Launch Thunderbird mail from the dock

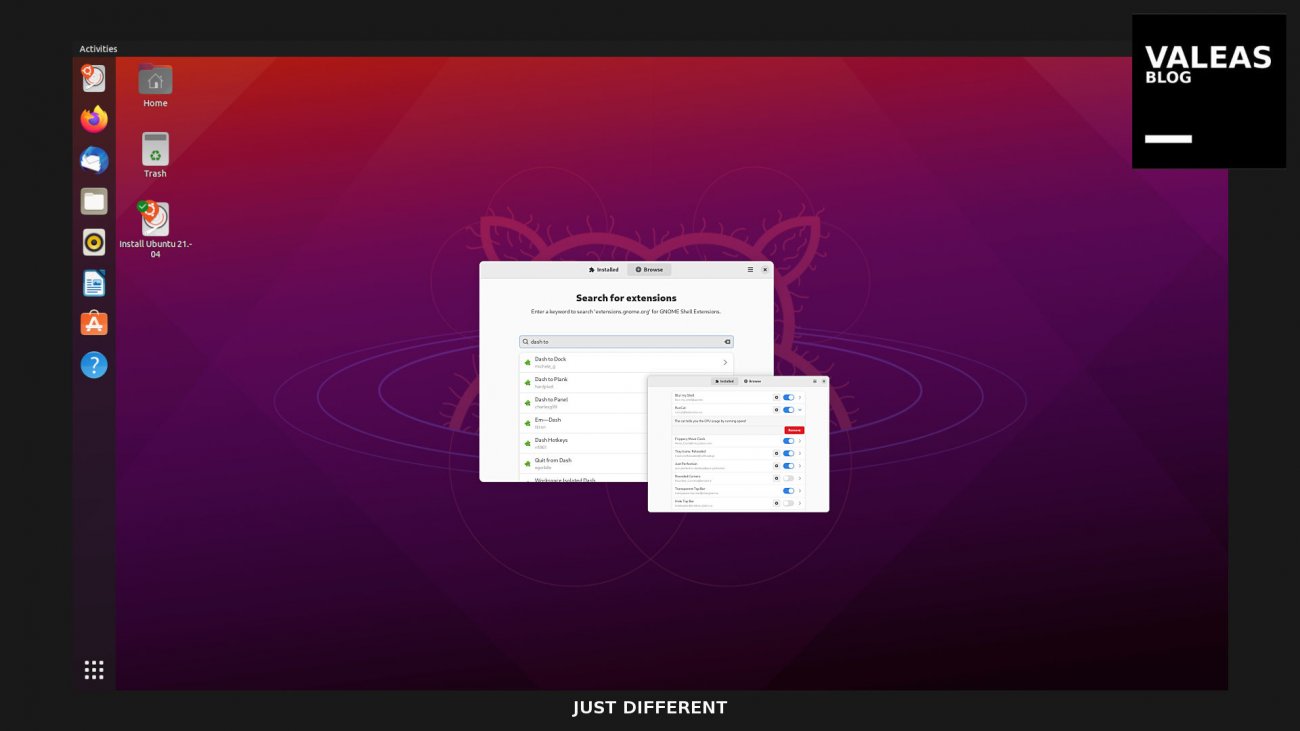pos(94,160)
